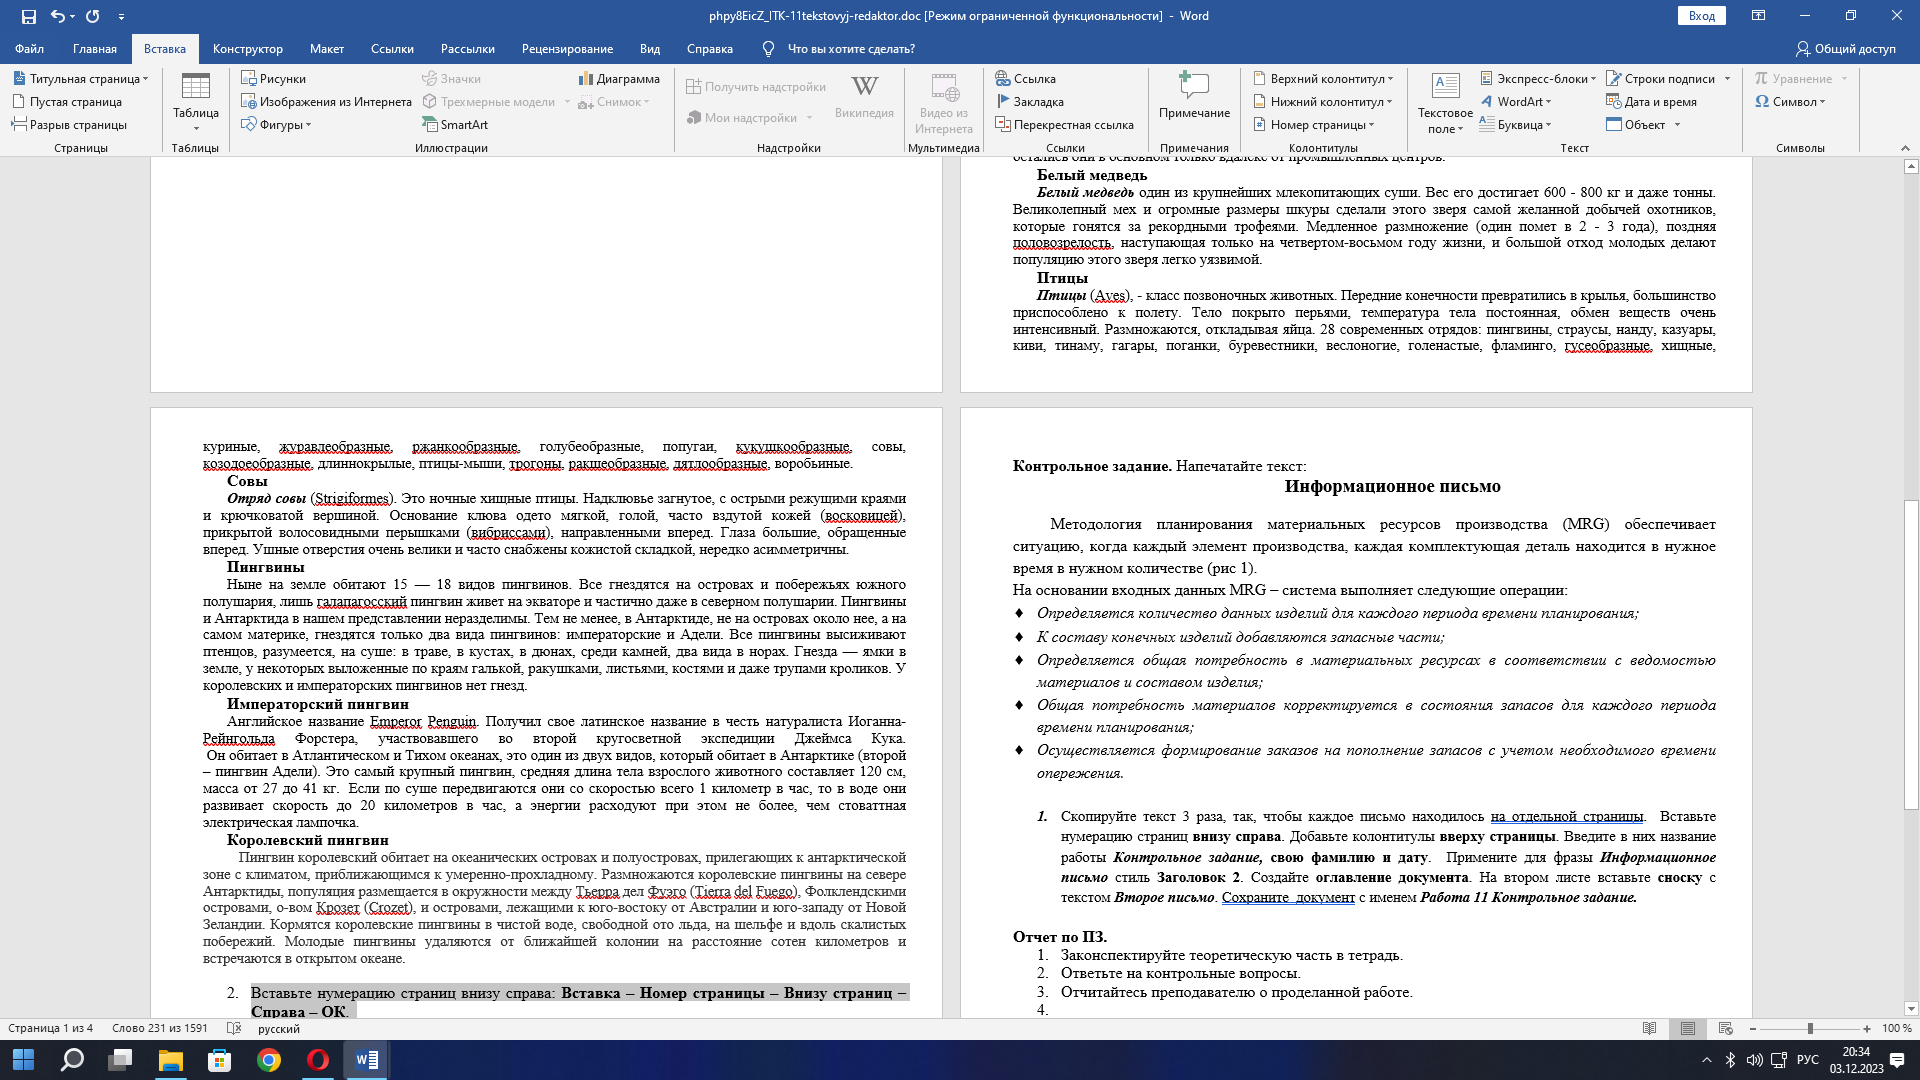Click the vertical scrollbar thumb

(1911, 654)
